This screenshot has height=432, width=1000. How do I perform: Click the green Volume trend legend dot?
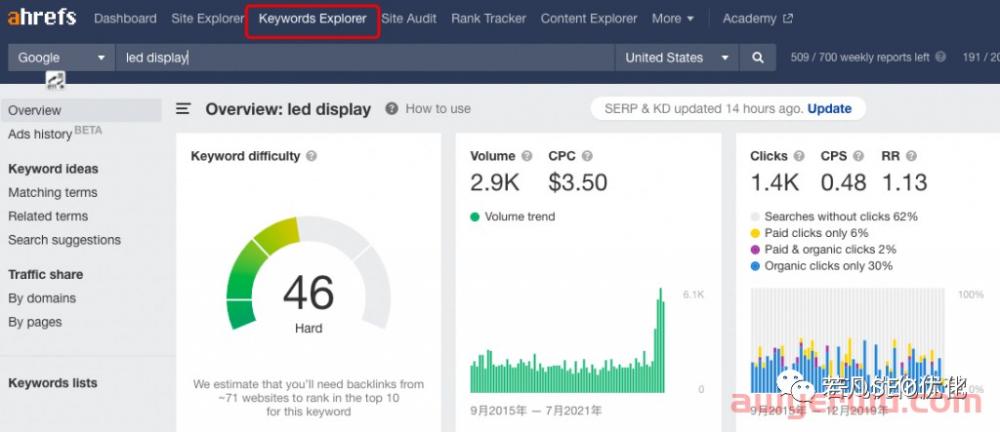(x=474, y=217)
